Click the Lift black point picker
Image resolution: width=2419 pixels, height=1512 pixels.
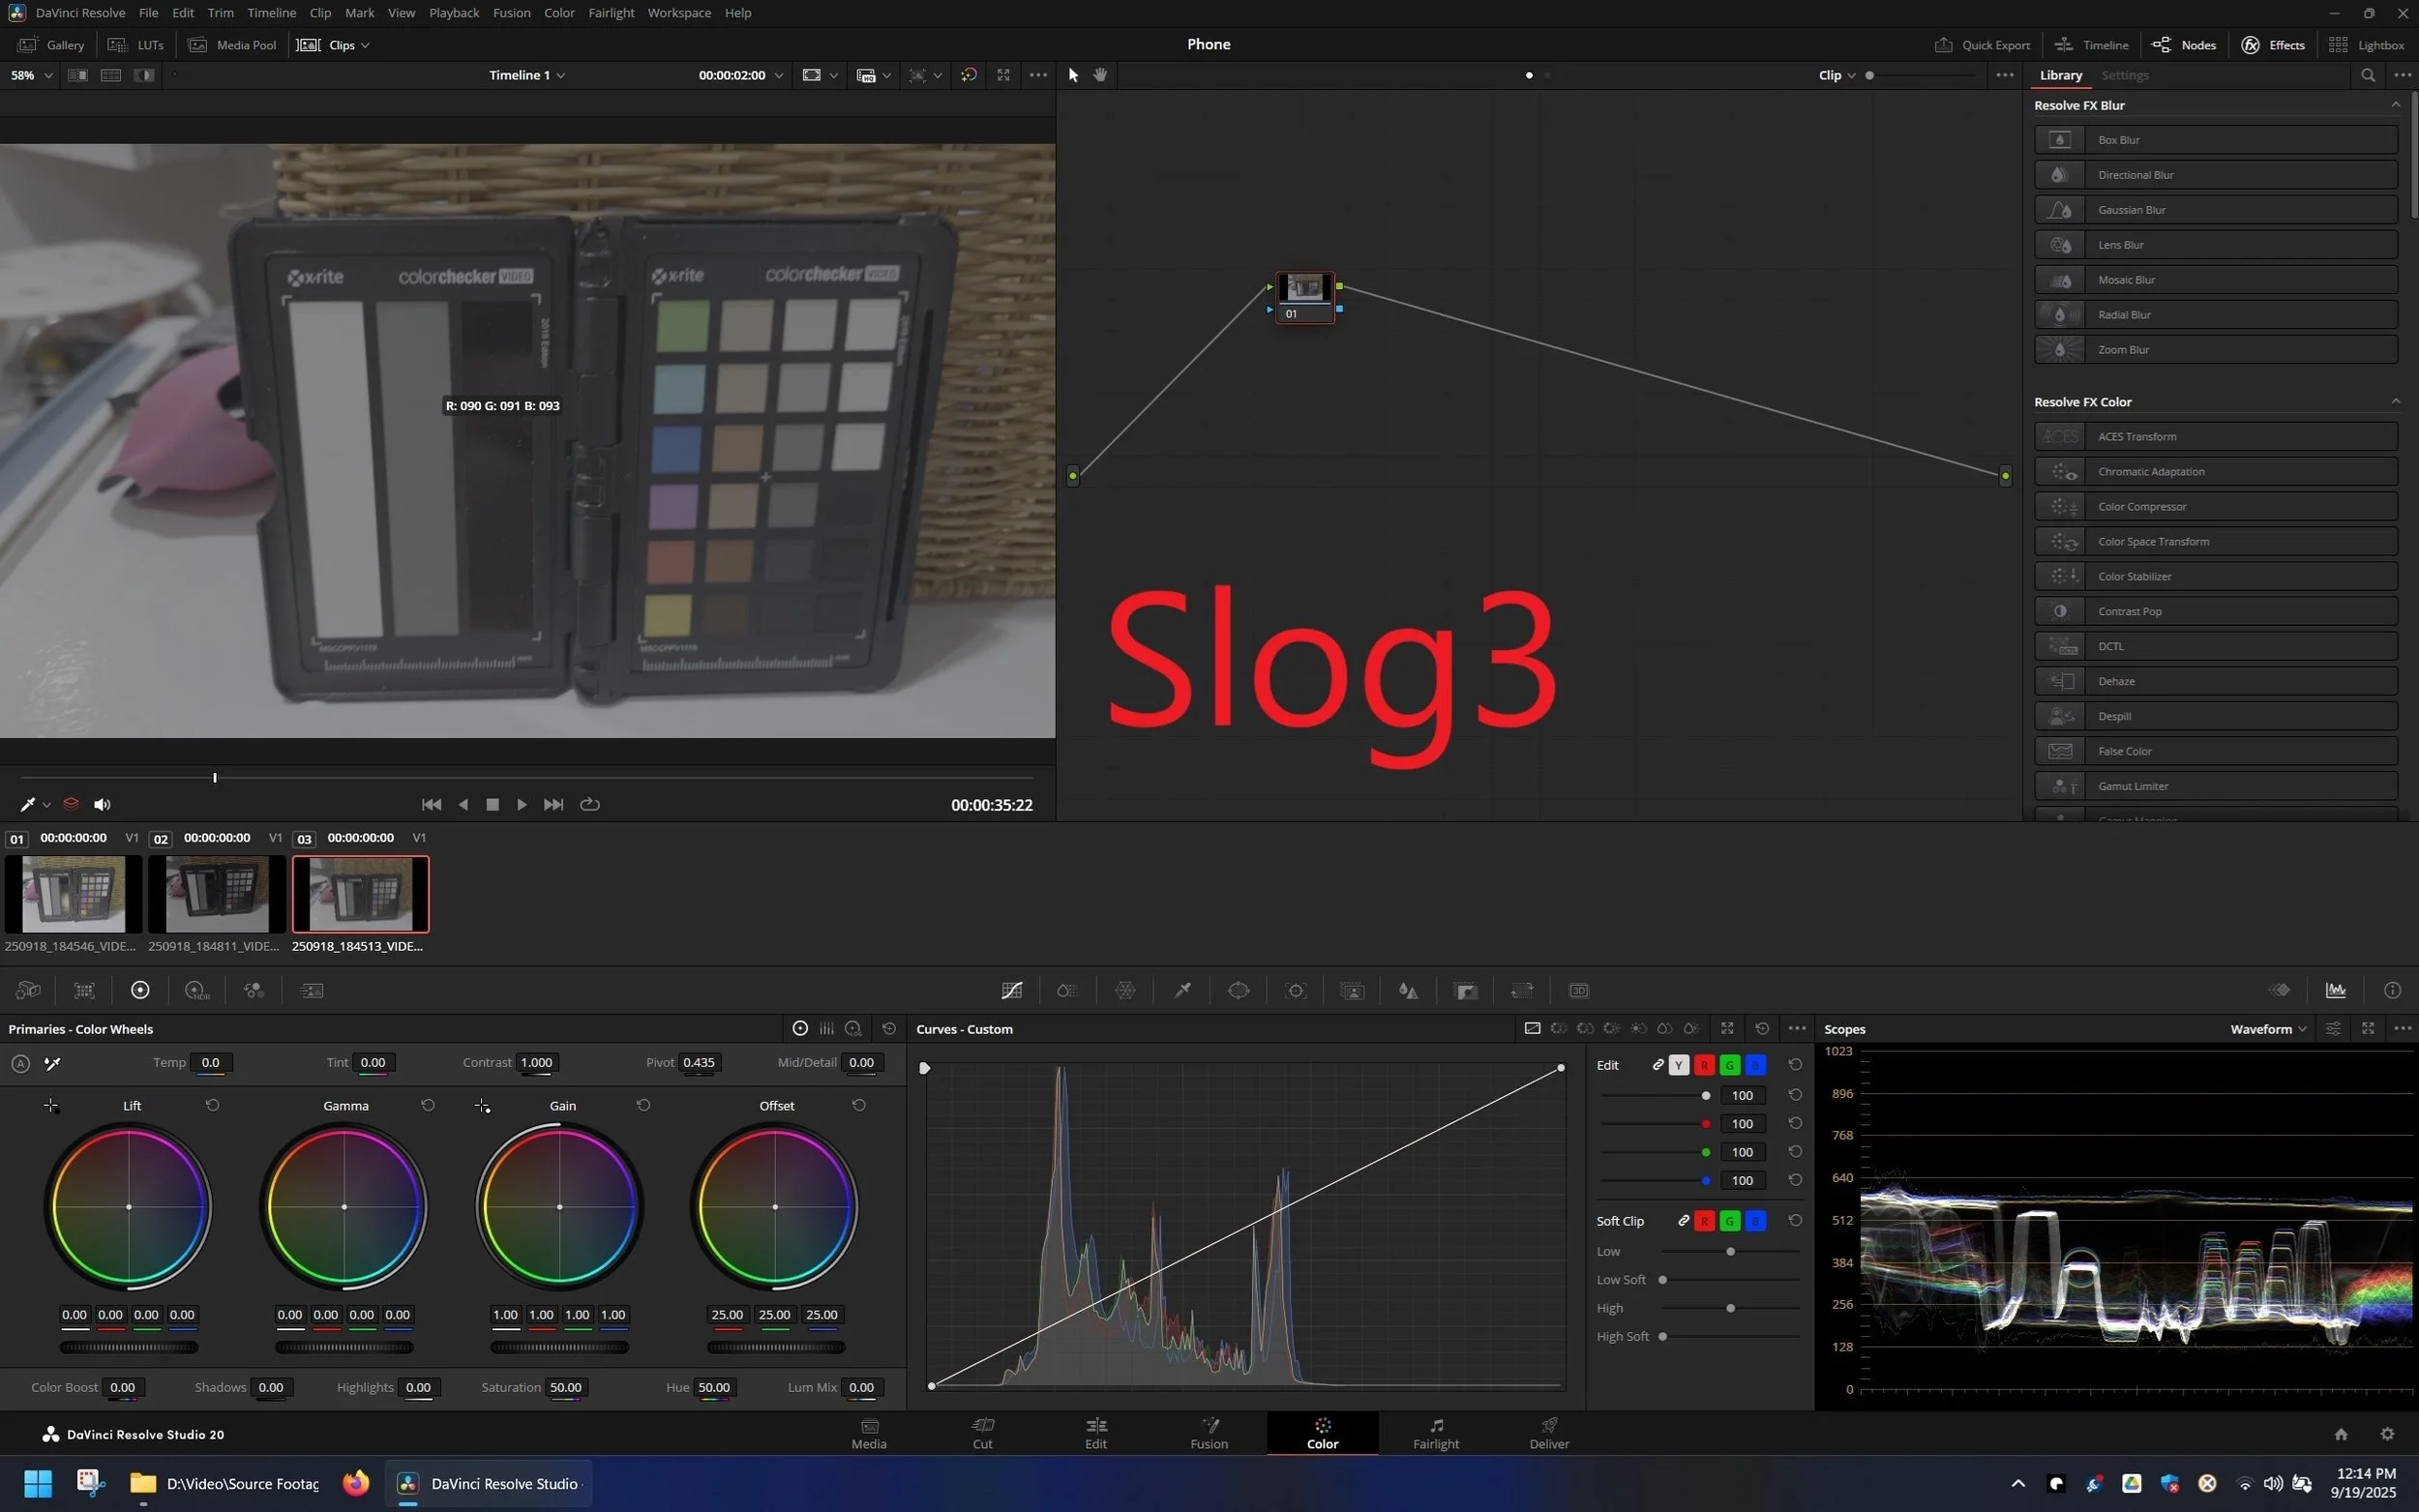point(51,1105)
